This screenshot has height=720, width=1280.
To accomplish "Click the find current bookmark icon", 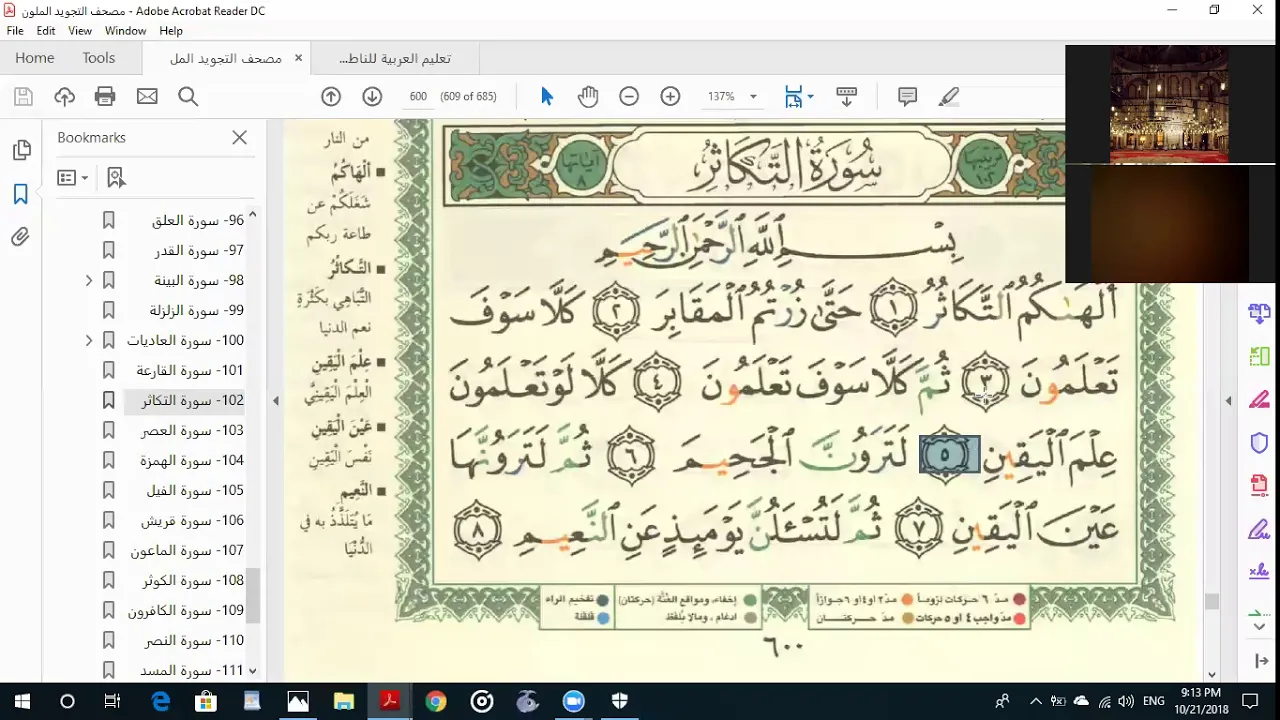I will pos(116,177).
